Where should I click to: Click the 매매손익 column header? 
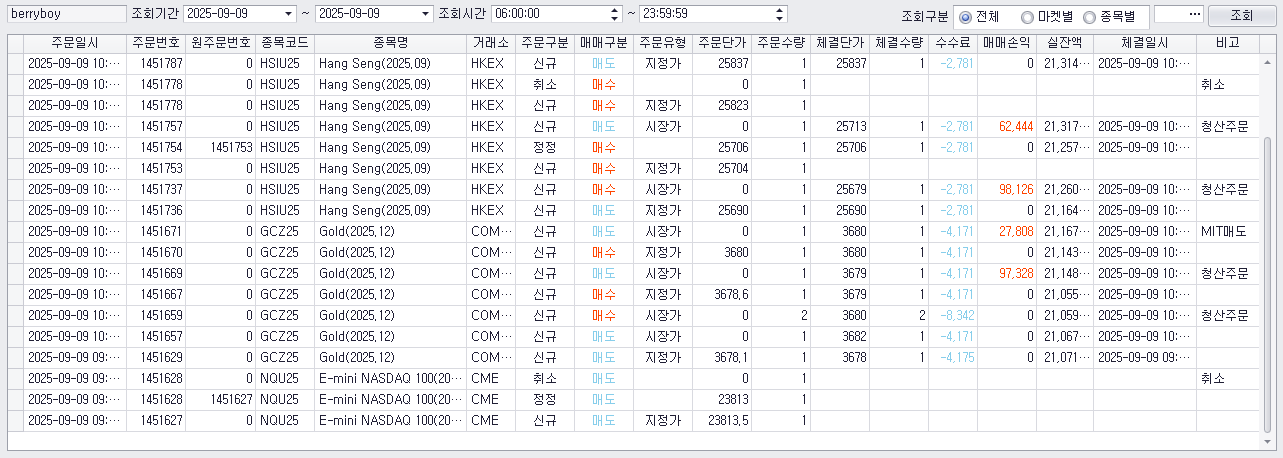point(1007,43)
